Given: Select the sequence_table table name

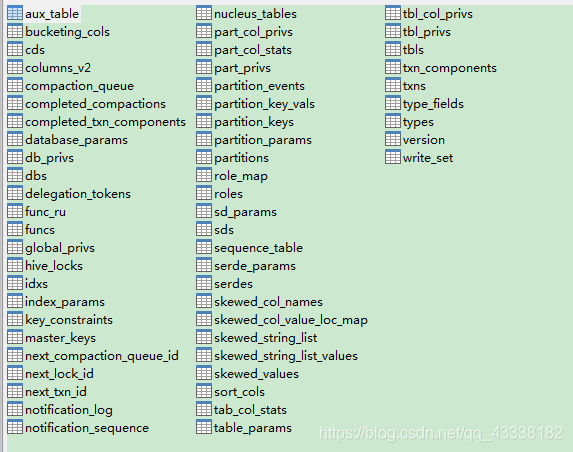Looking at the screenshot, I should pos(258,248).
